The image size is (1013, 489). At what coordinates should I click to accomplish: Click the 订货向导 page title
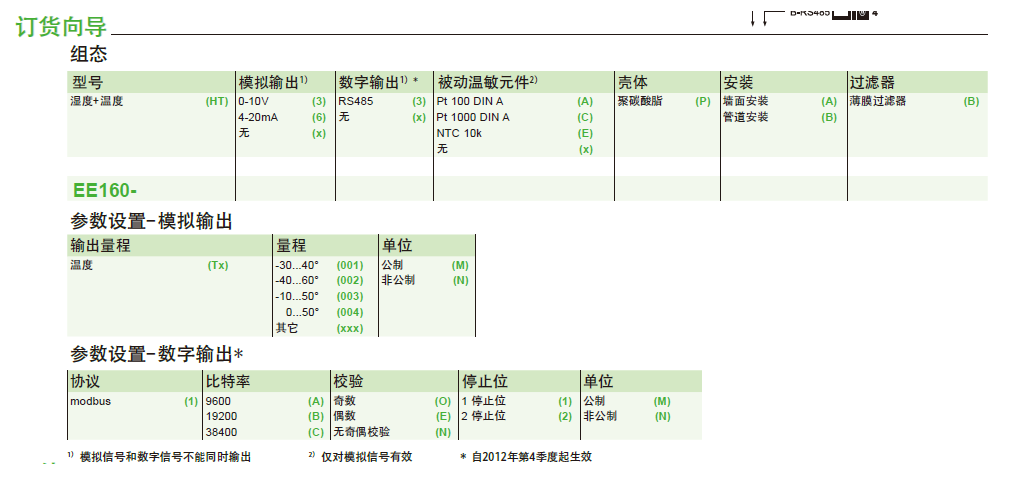tap(61, 26)
